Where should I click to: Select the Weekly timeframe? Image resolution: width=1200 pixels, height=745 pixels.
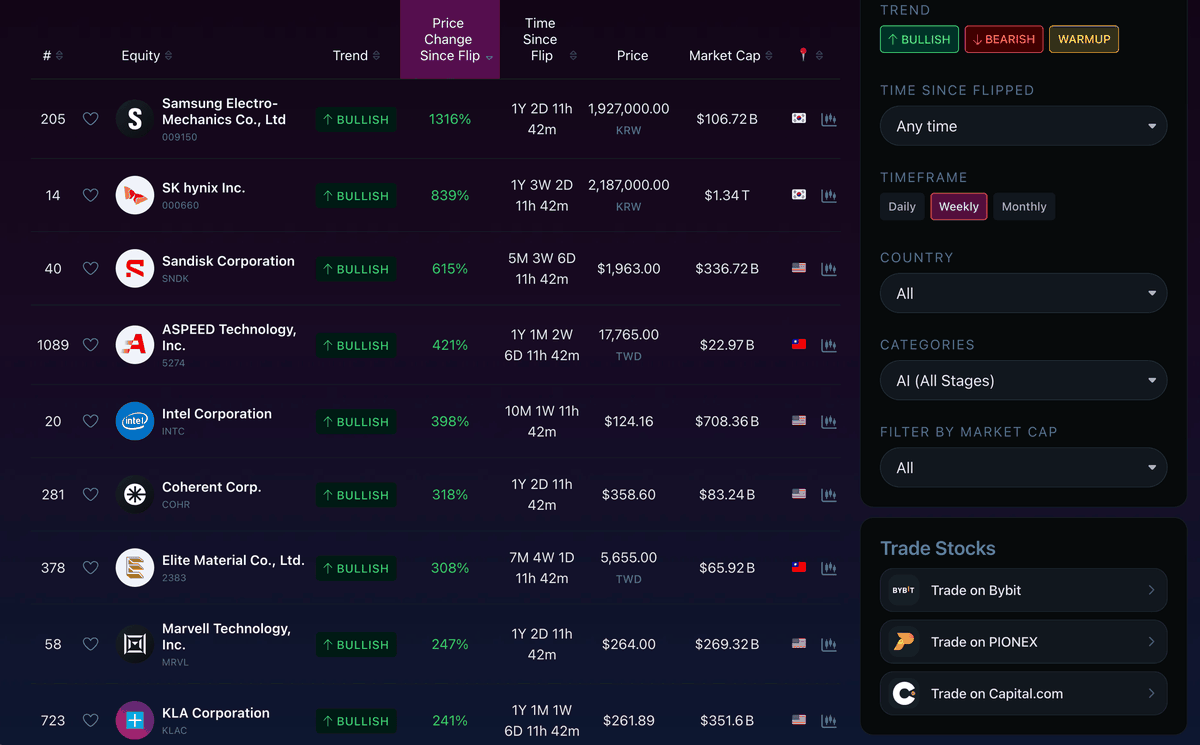959,206
